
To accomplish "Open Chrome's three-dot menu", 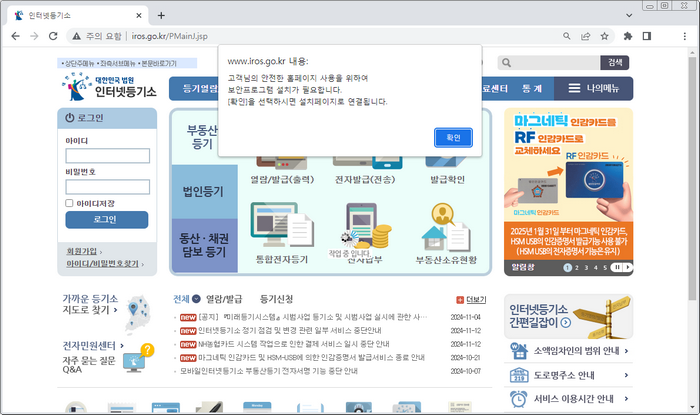I will (684, 36).
